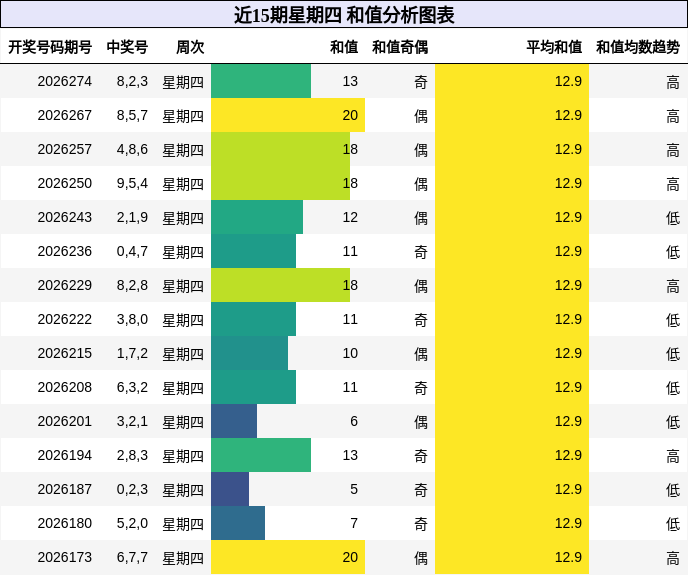Click the 偶 parity cell in row 2026201
This screenshot has height=575, width=688.
tap(421, 422)
